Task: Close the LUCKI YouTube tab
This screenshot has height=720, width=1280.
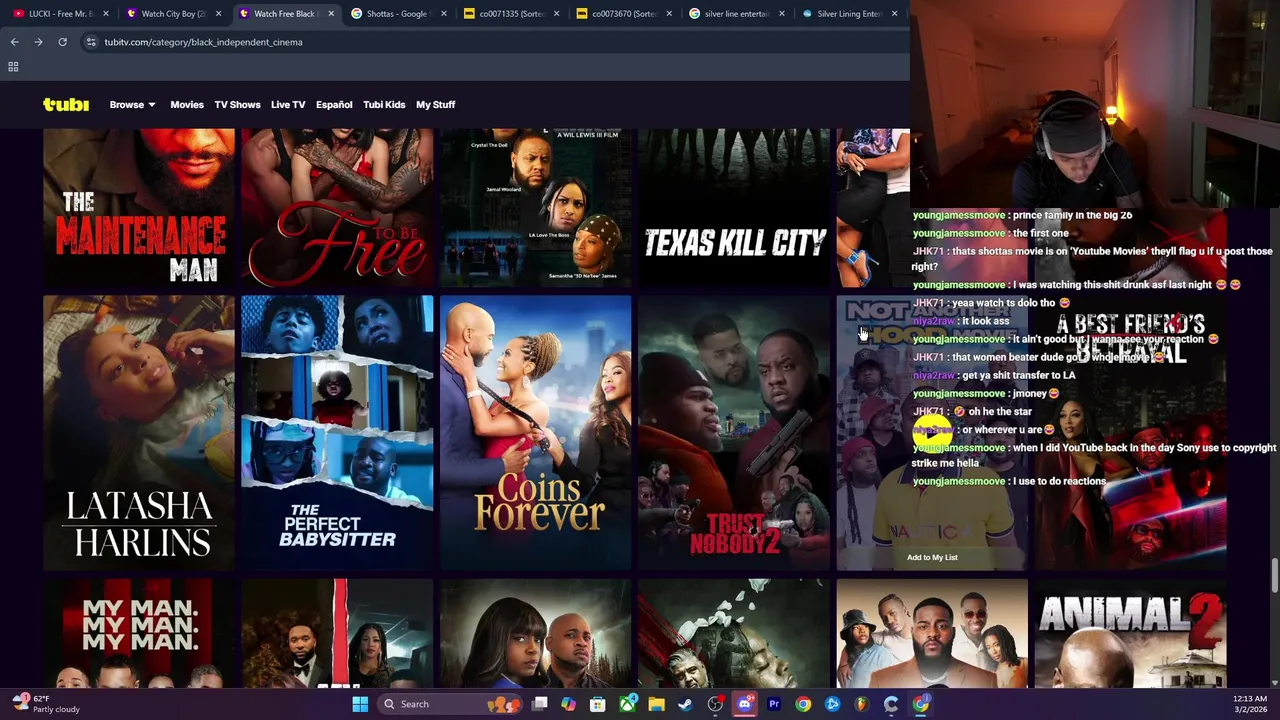Action: click(x=106, y=14)
